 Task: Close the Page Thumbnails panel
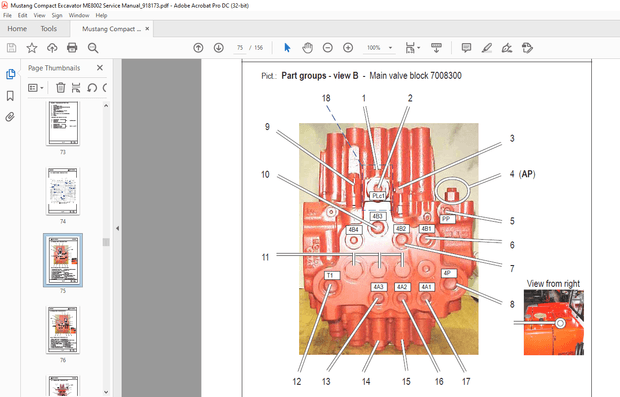[100, 68]
